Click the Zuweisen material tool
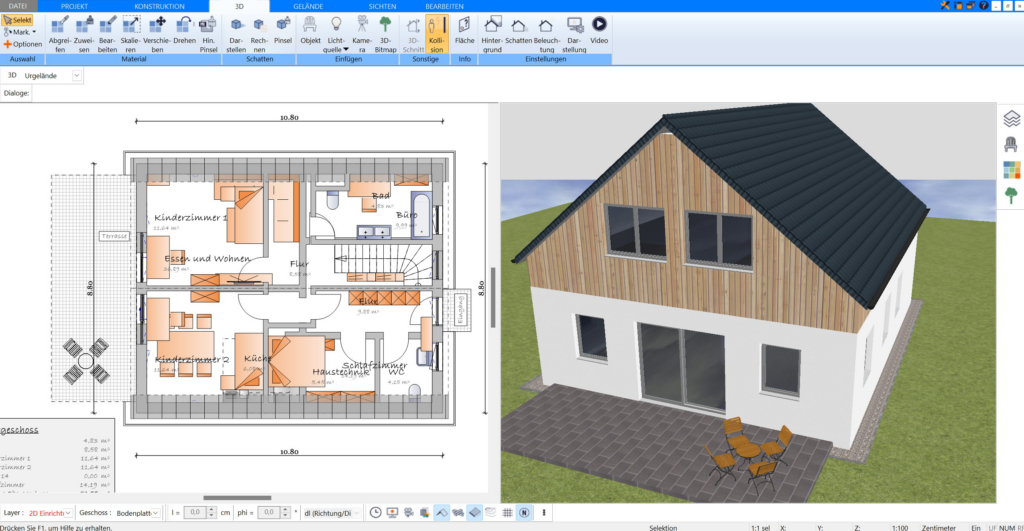The height and width of the screenshot is (531, 1024). pyautogui.click(x=84, y=35)
